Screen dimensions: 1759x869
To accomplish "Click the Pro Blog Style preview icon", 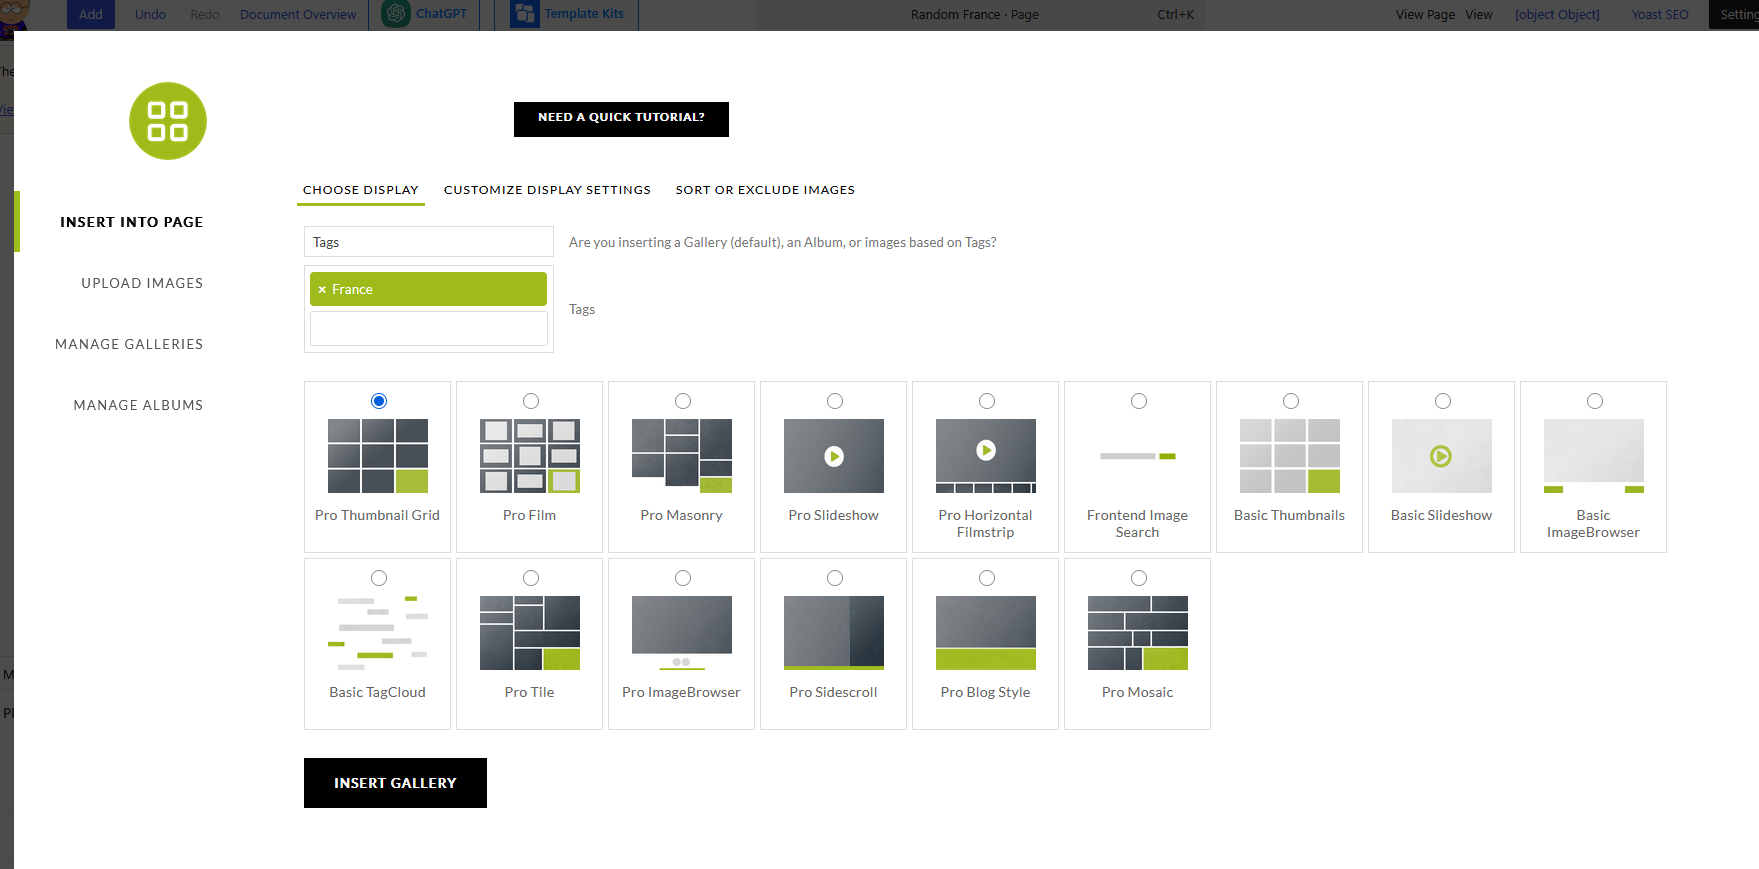I will pos(986,633).
